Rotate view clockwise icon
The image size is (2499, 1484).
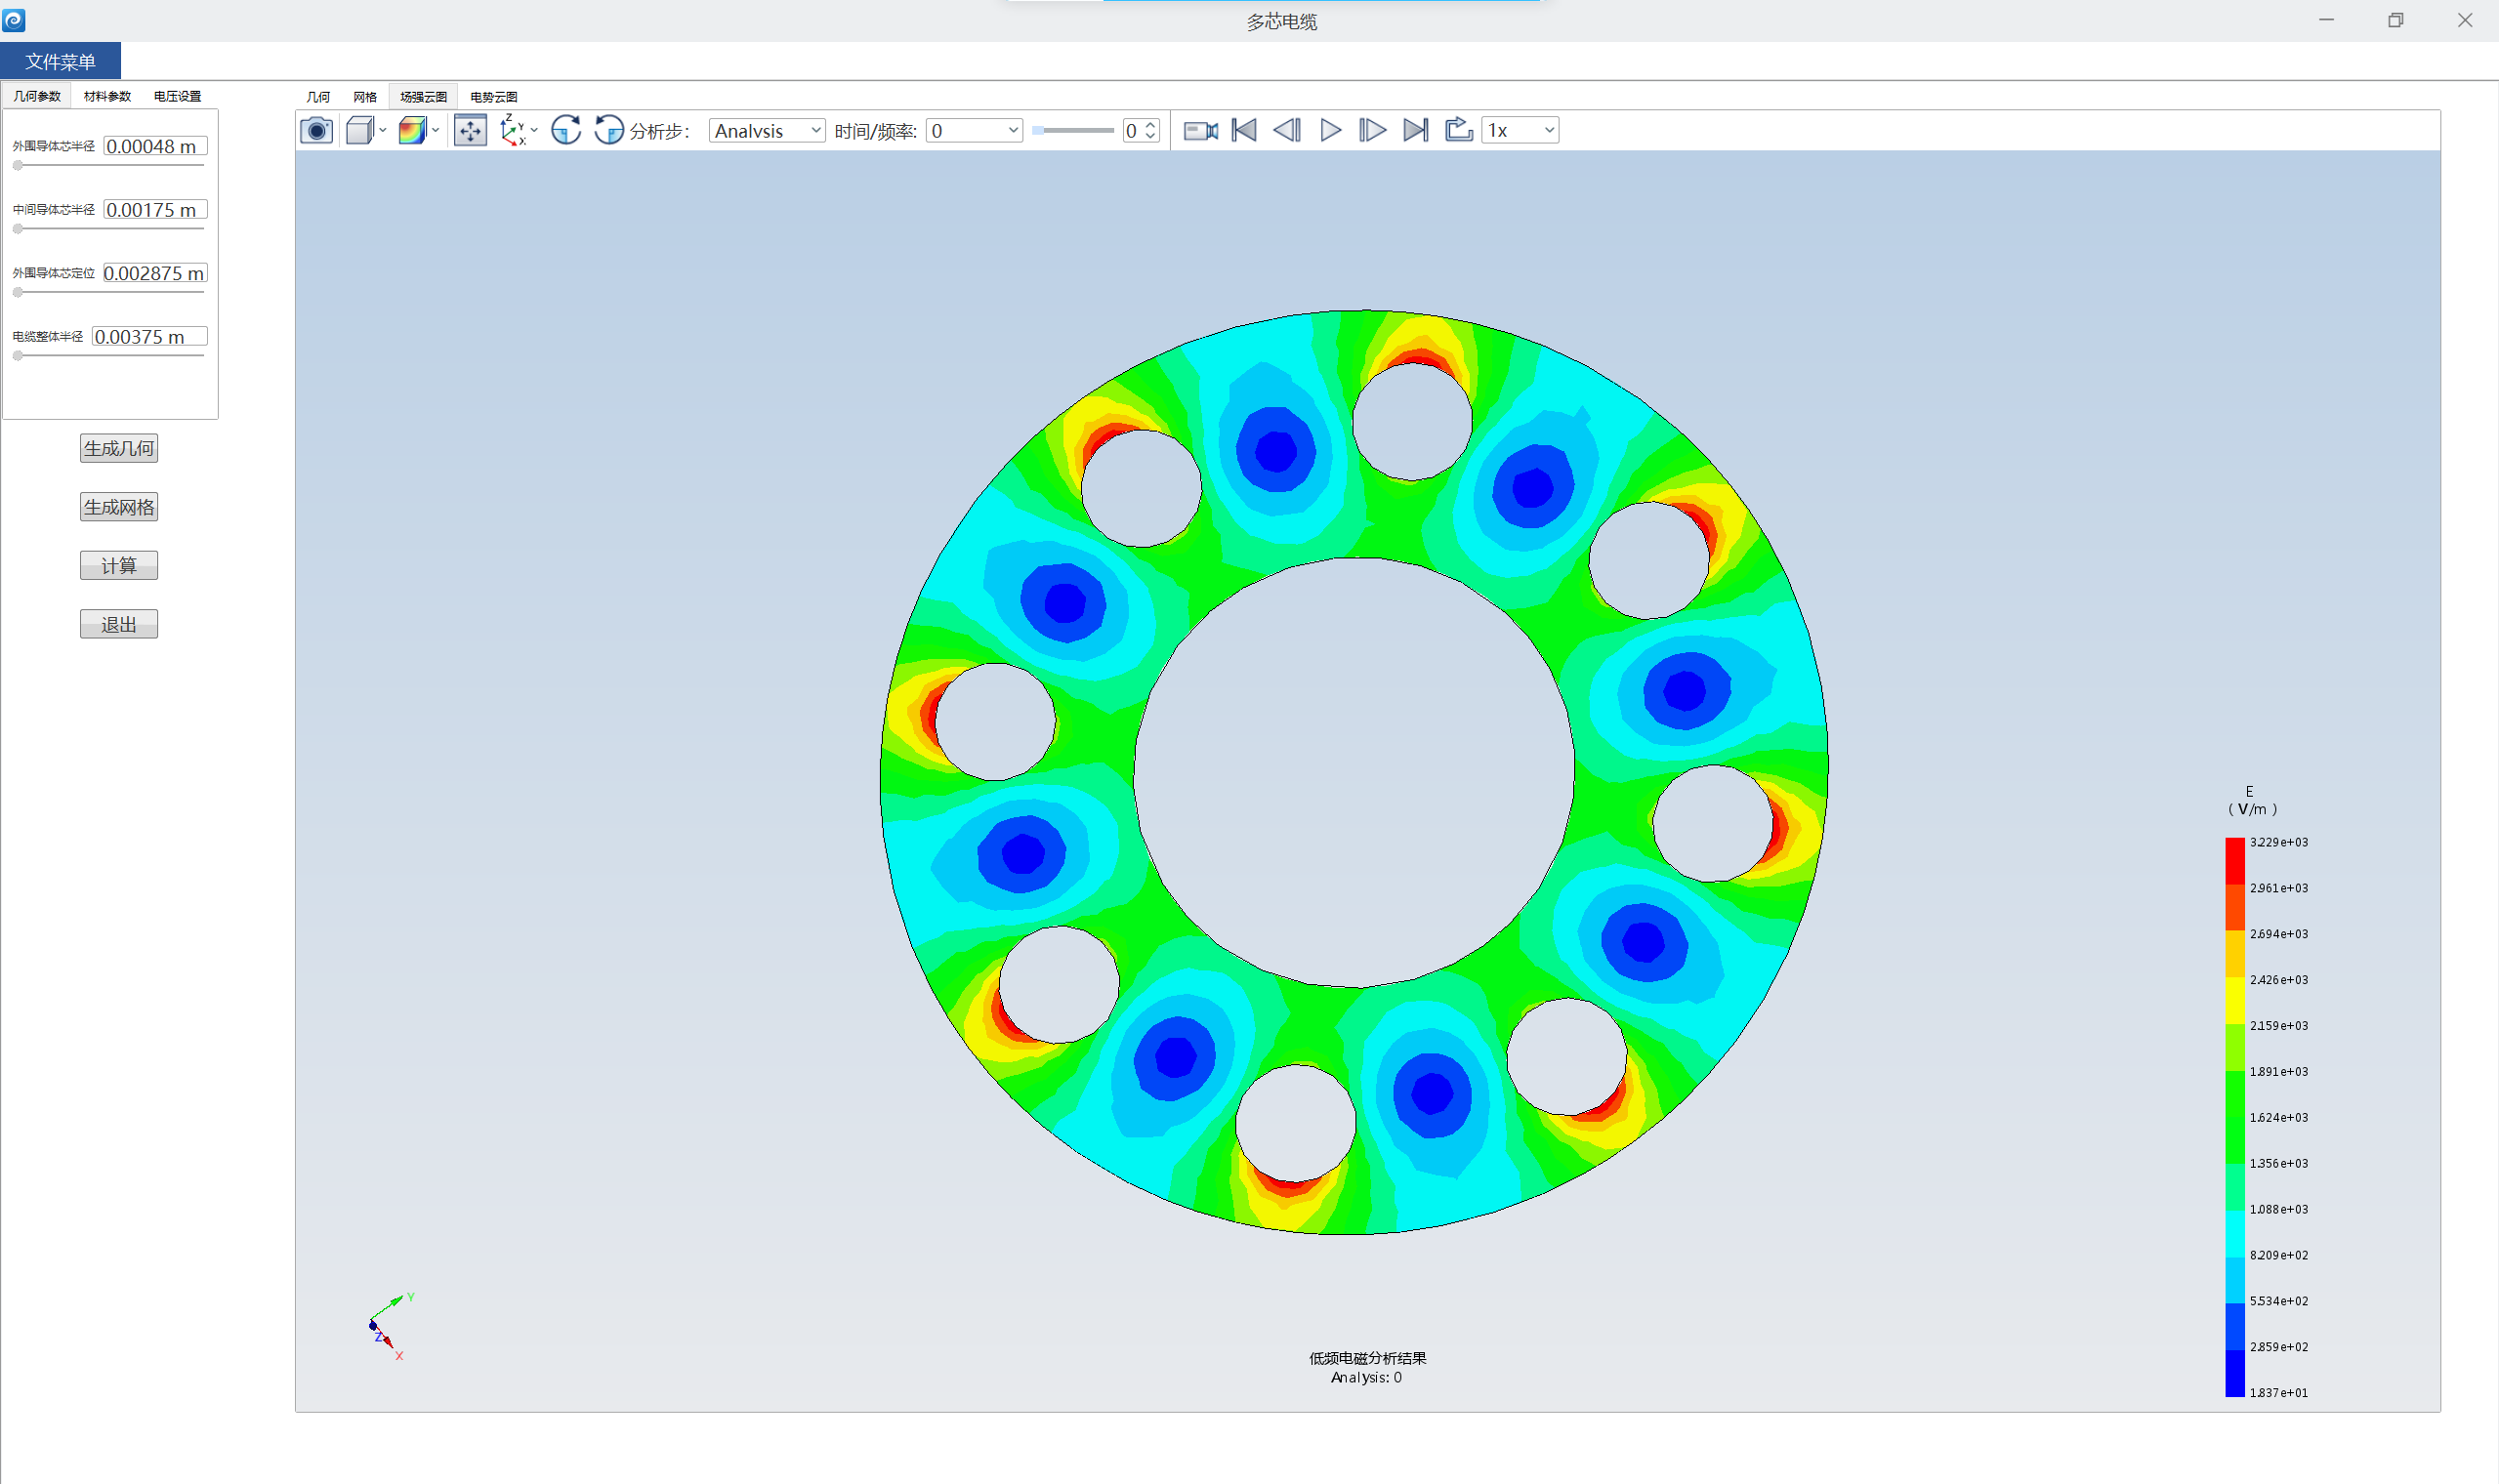click(x=566, y=130)
